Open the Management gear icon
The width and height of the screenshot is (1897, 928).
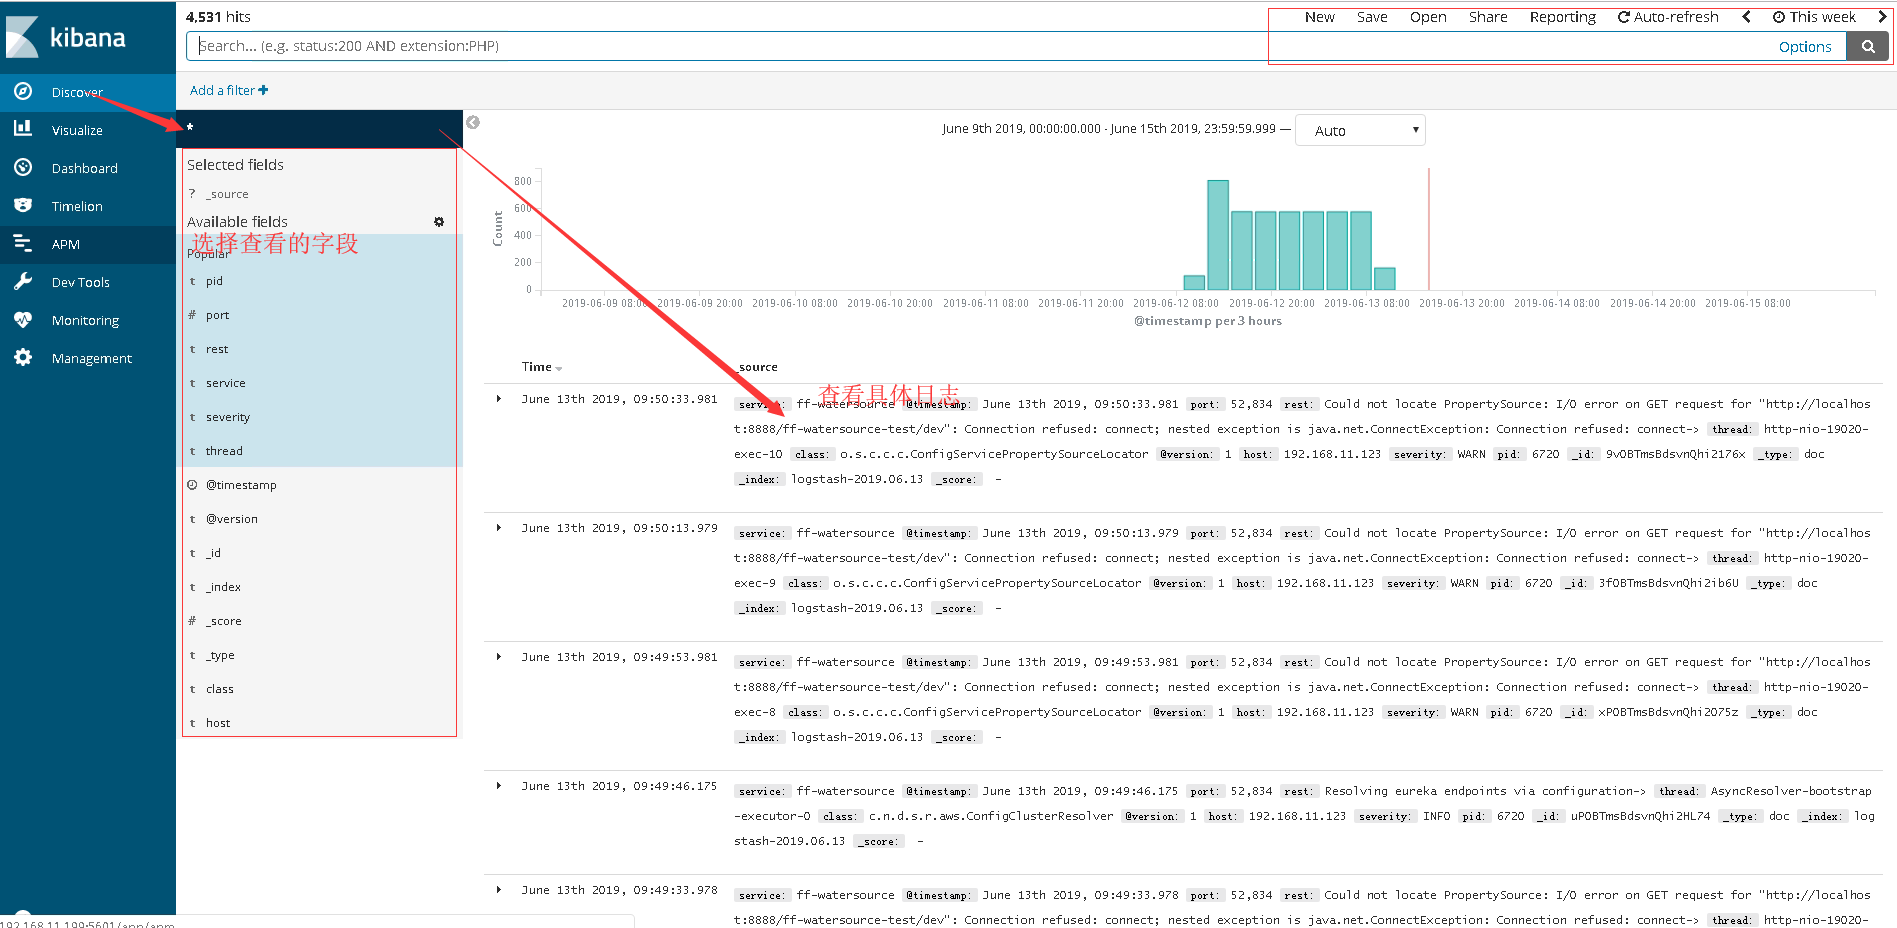[23, 357]
